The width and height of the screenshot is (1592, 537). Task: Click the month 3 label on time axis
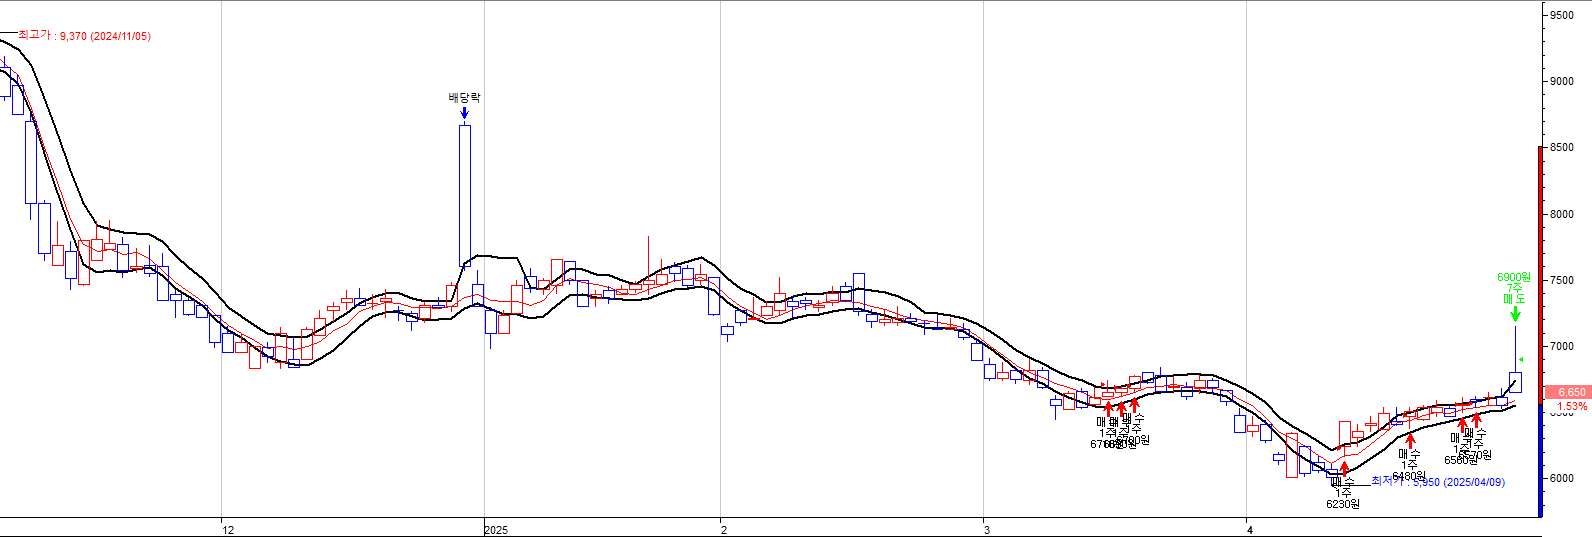click(987, 529)
